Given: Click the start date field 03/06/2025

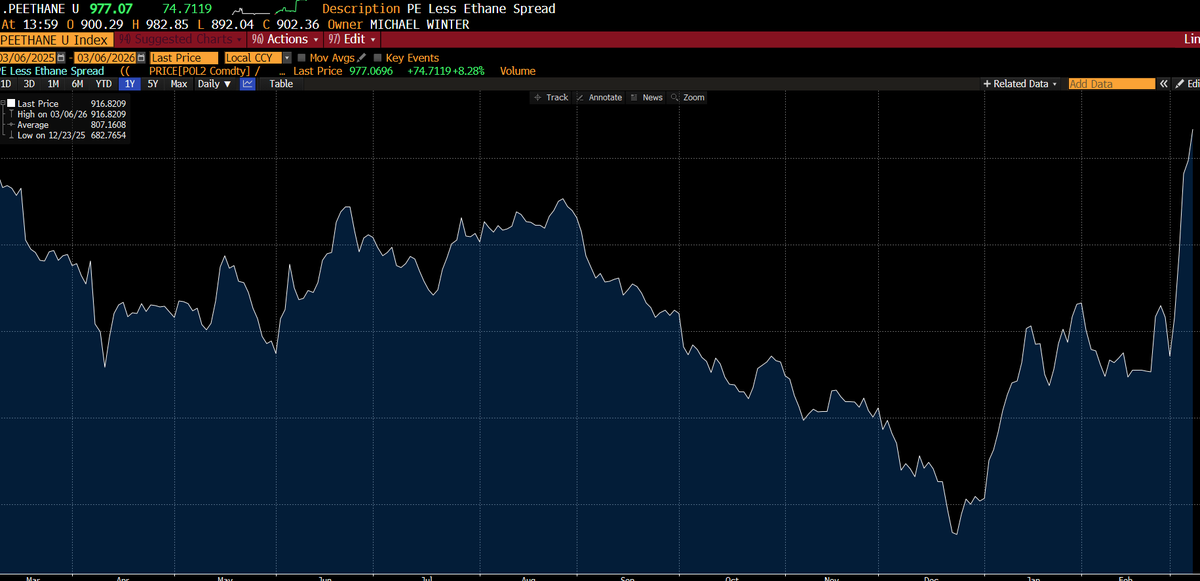Looking at the screenshot, I should coord(27,58).
